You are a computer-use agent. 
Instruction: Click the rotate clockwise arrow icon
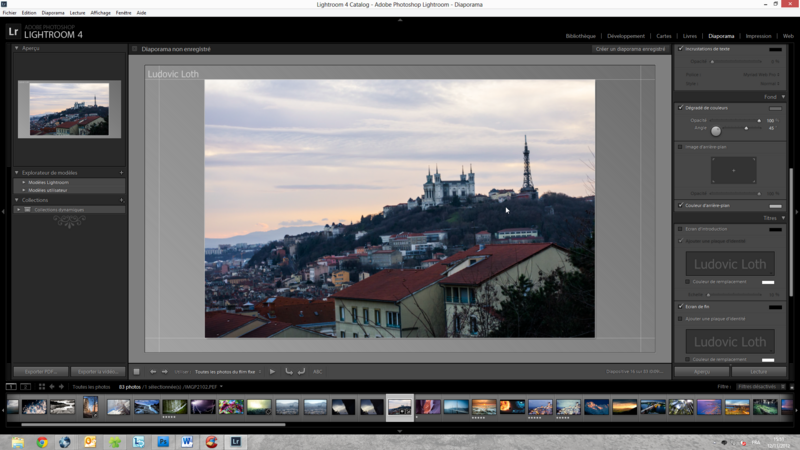click(x=301, y=371)
